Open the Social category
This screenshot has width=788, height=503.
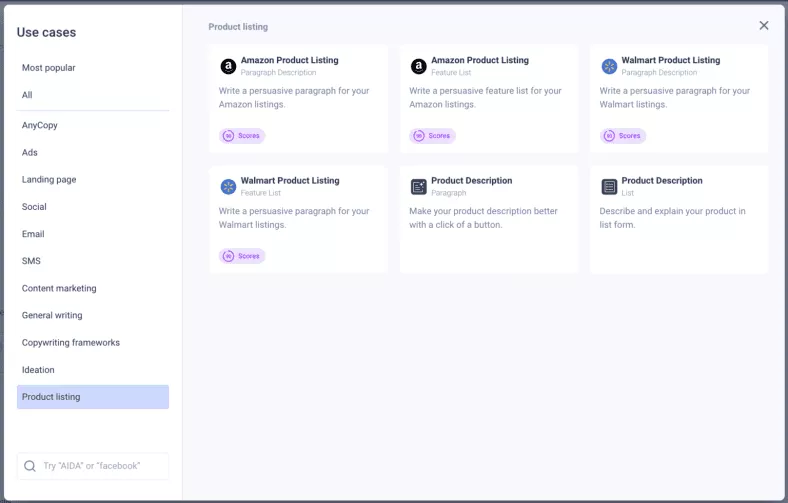[93, 207]
